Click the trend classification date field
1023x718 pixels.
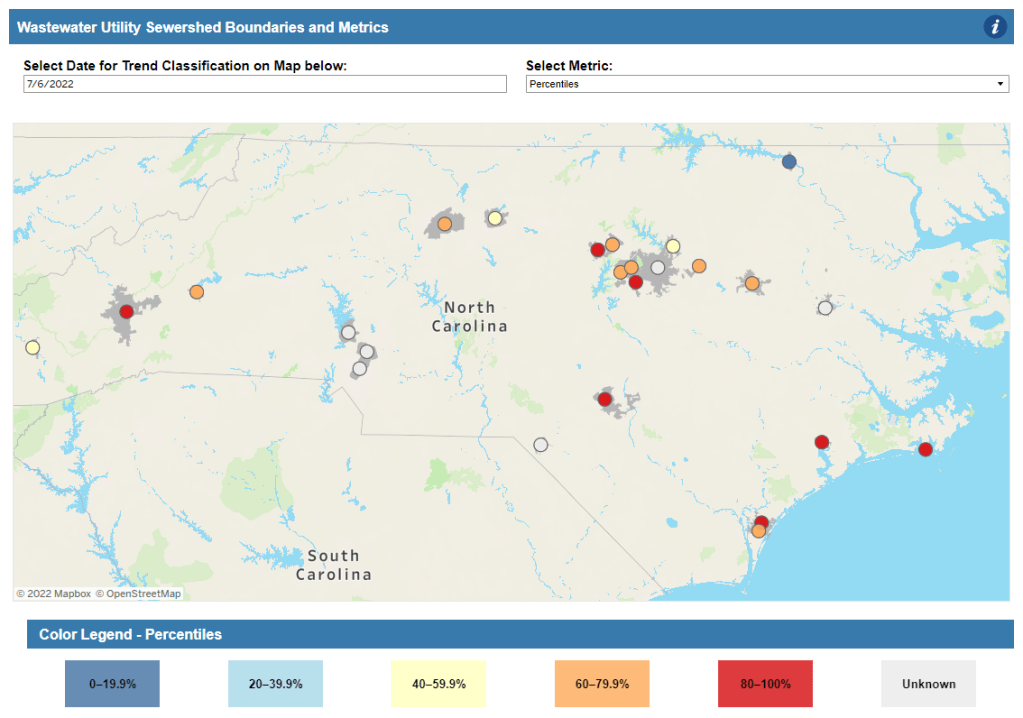pos(264,84)
